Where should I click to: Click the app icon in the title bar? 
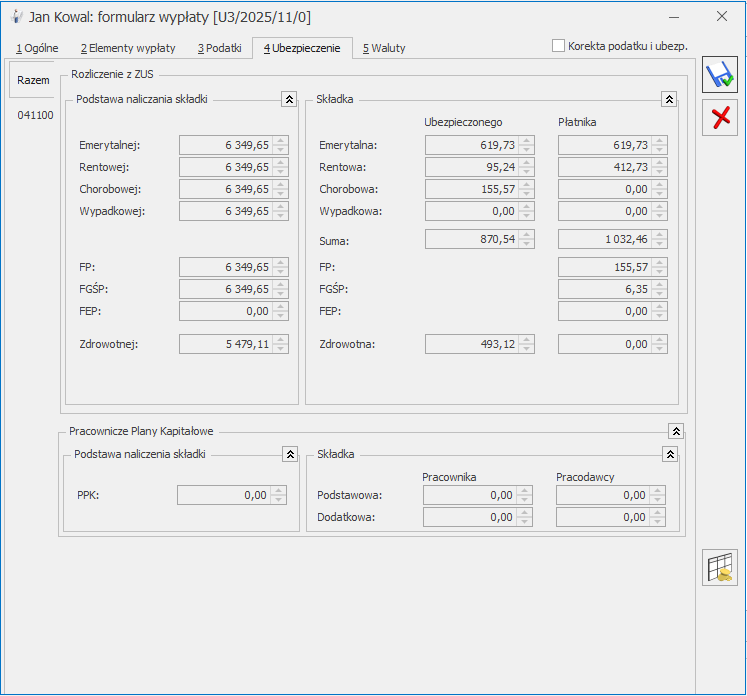pyautogui.click(x=15, y=17)
